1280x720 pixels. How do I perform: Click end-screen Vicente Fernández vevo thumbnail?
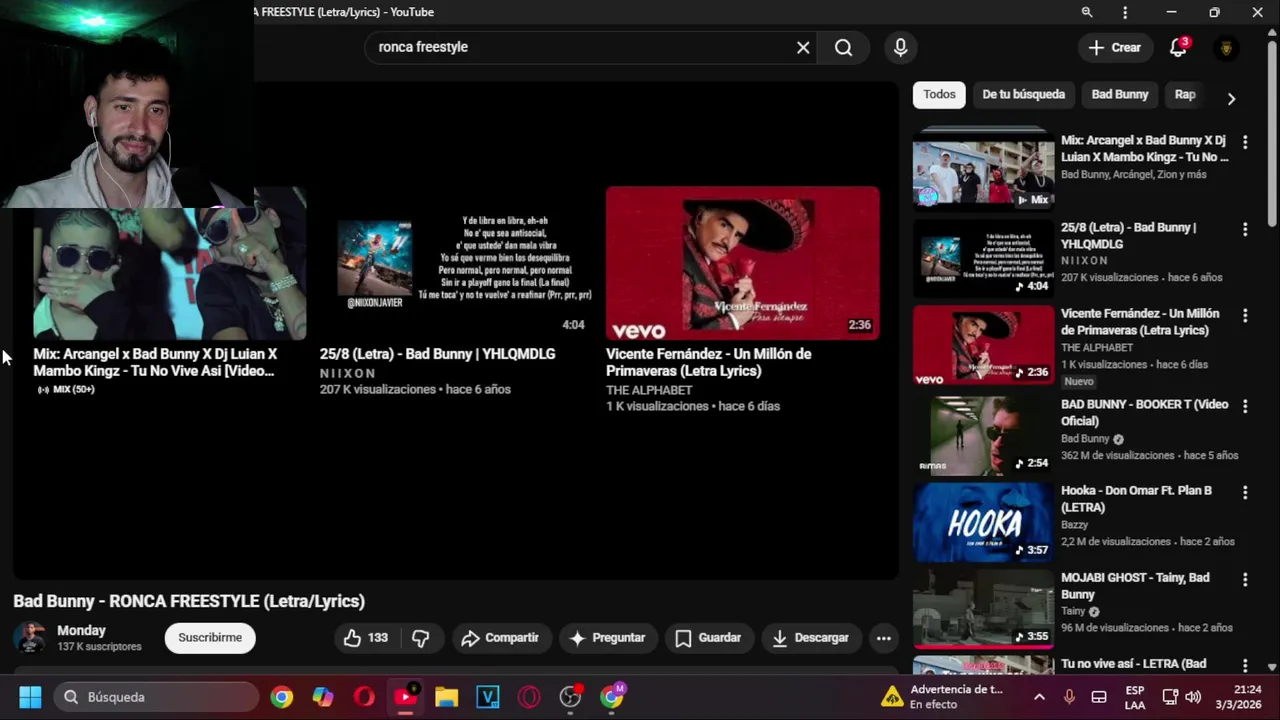(743, 263)
